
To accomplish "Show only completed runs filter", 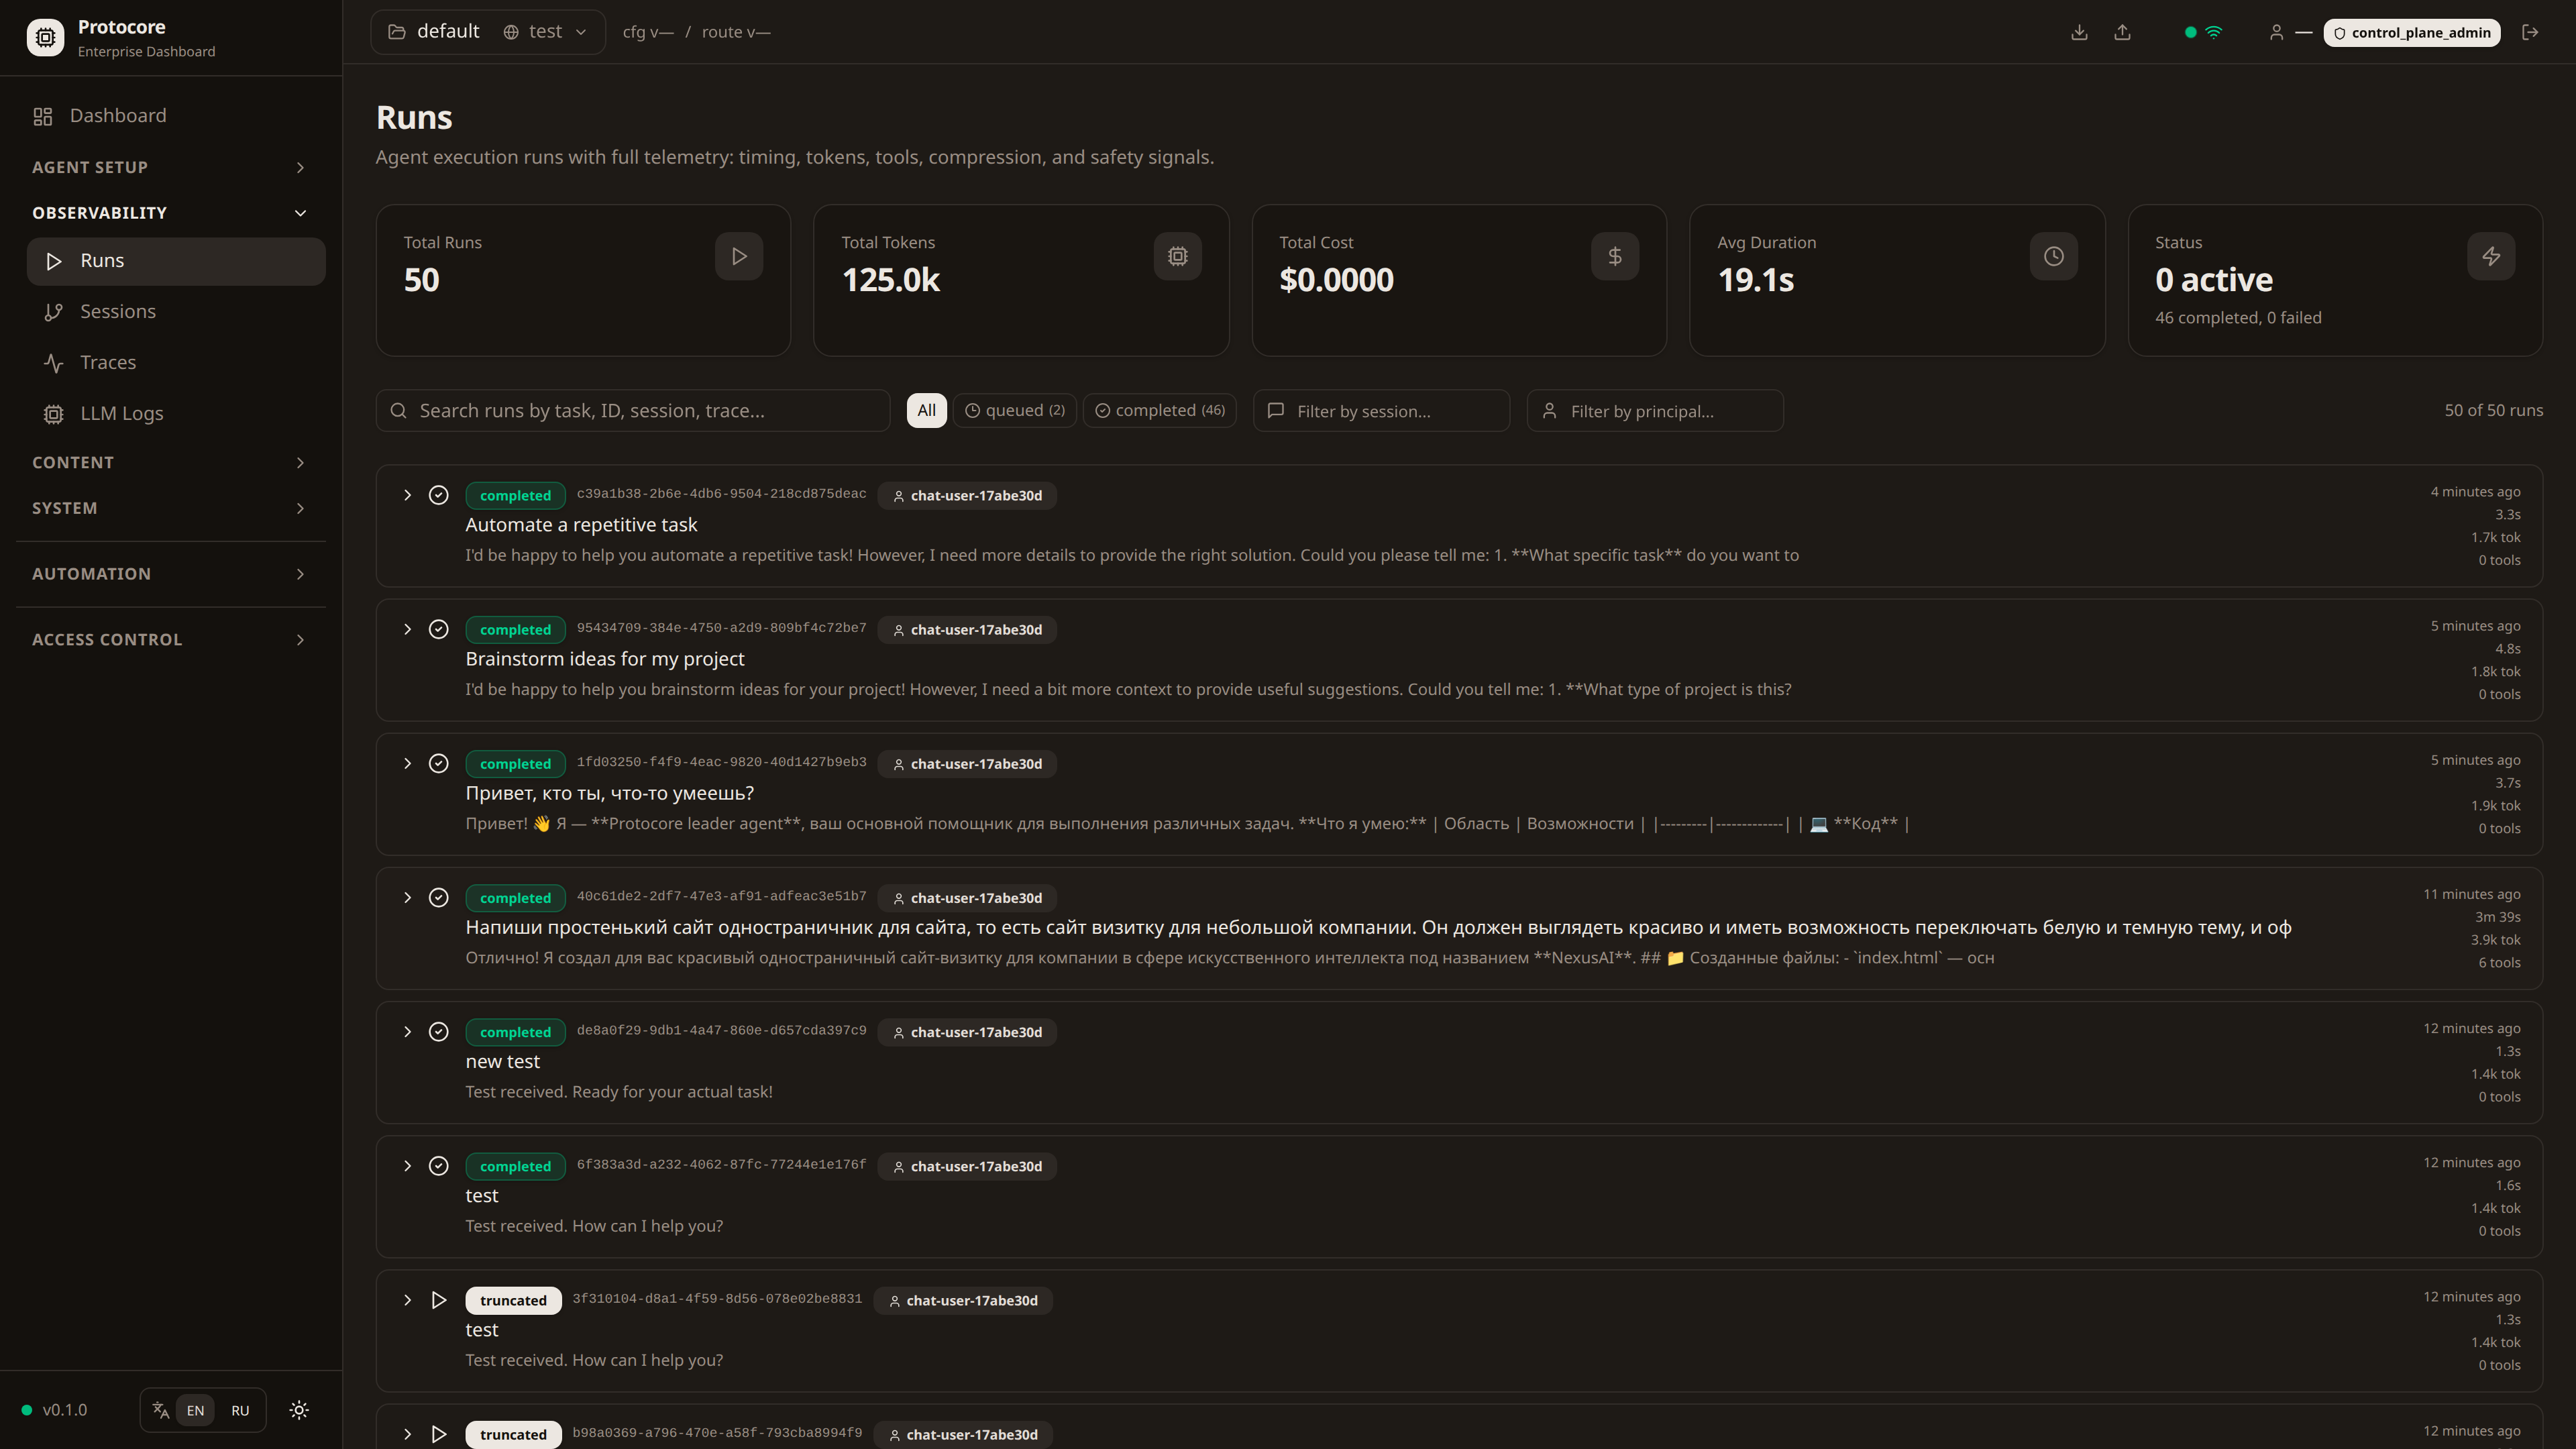I will pos(1160,410).
